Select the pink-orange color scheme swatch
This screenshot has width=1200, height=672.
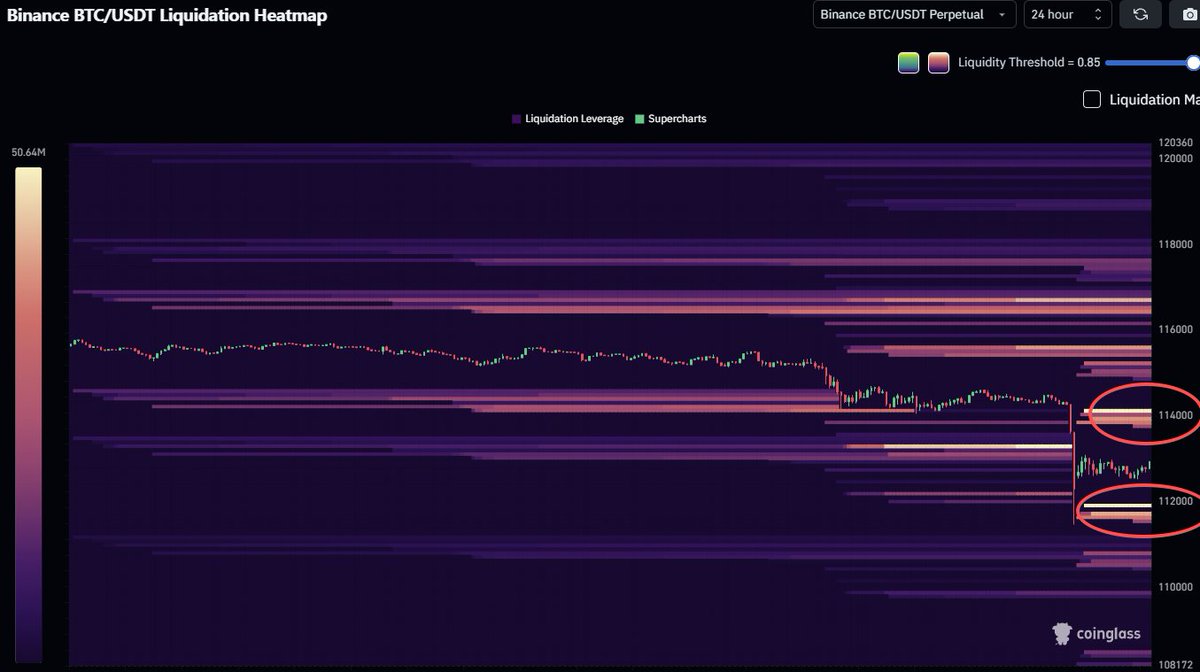pyautogui.click(x=938, y=62)
